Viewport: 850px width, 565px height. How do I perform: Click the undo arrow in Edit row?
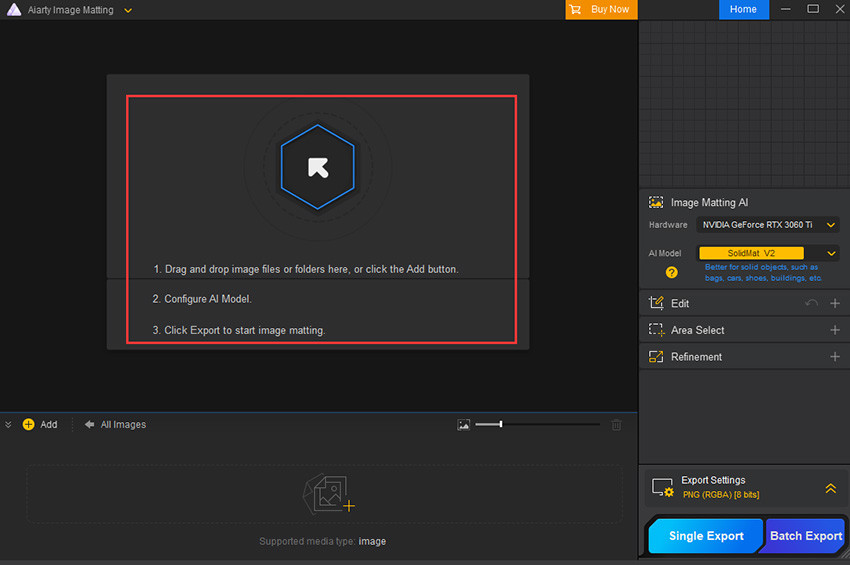coord(812,303)
